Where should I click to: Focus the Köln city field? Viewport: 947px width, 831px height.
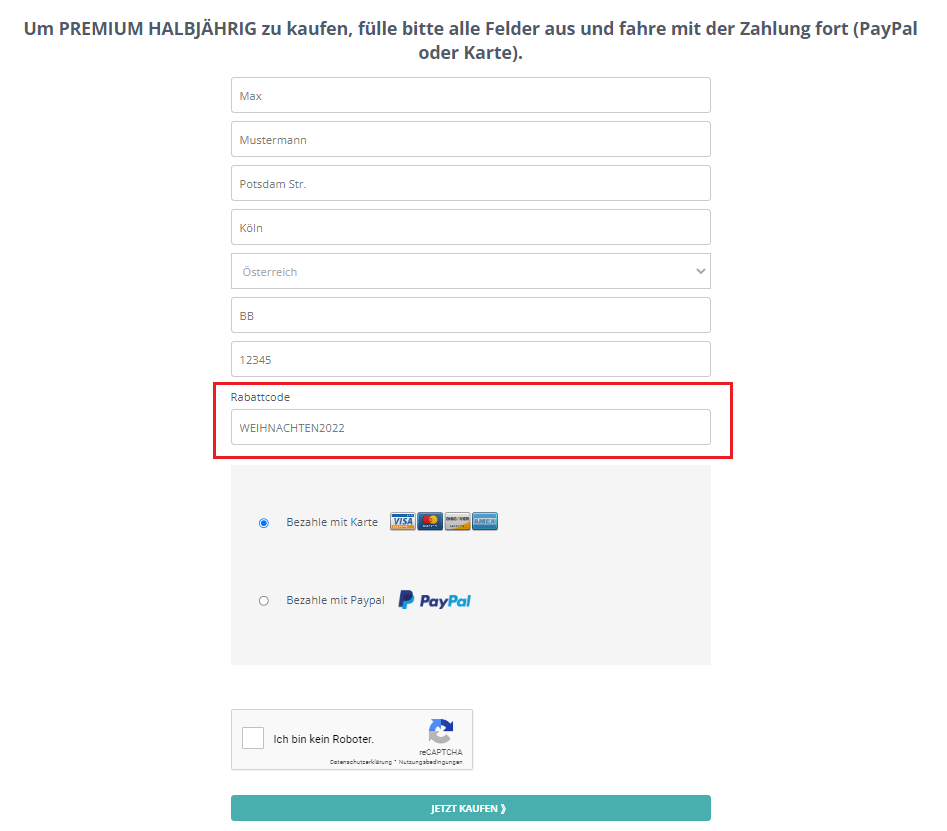470,227
